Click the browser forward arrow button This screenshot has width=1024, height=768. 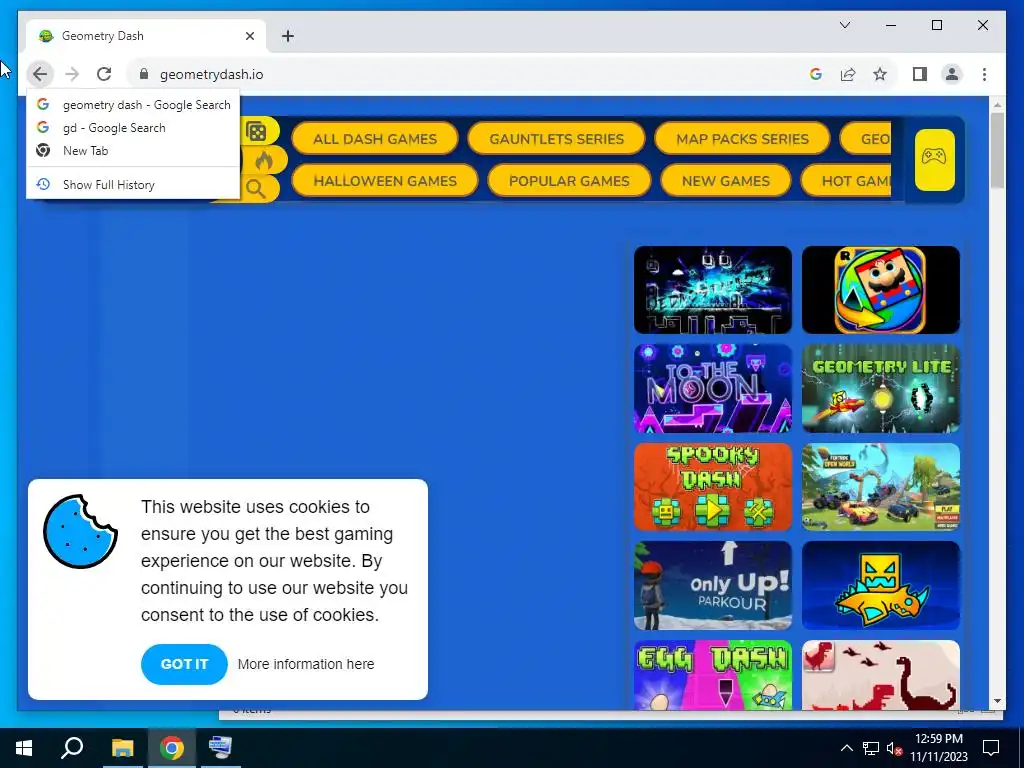72,74
